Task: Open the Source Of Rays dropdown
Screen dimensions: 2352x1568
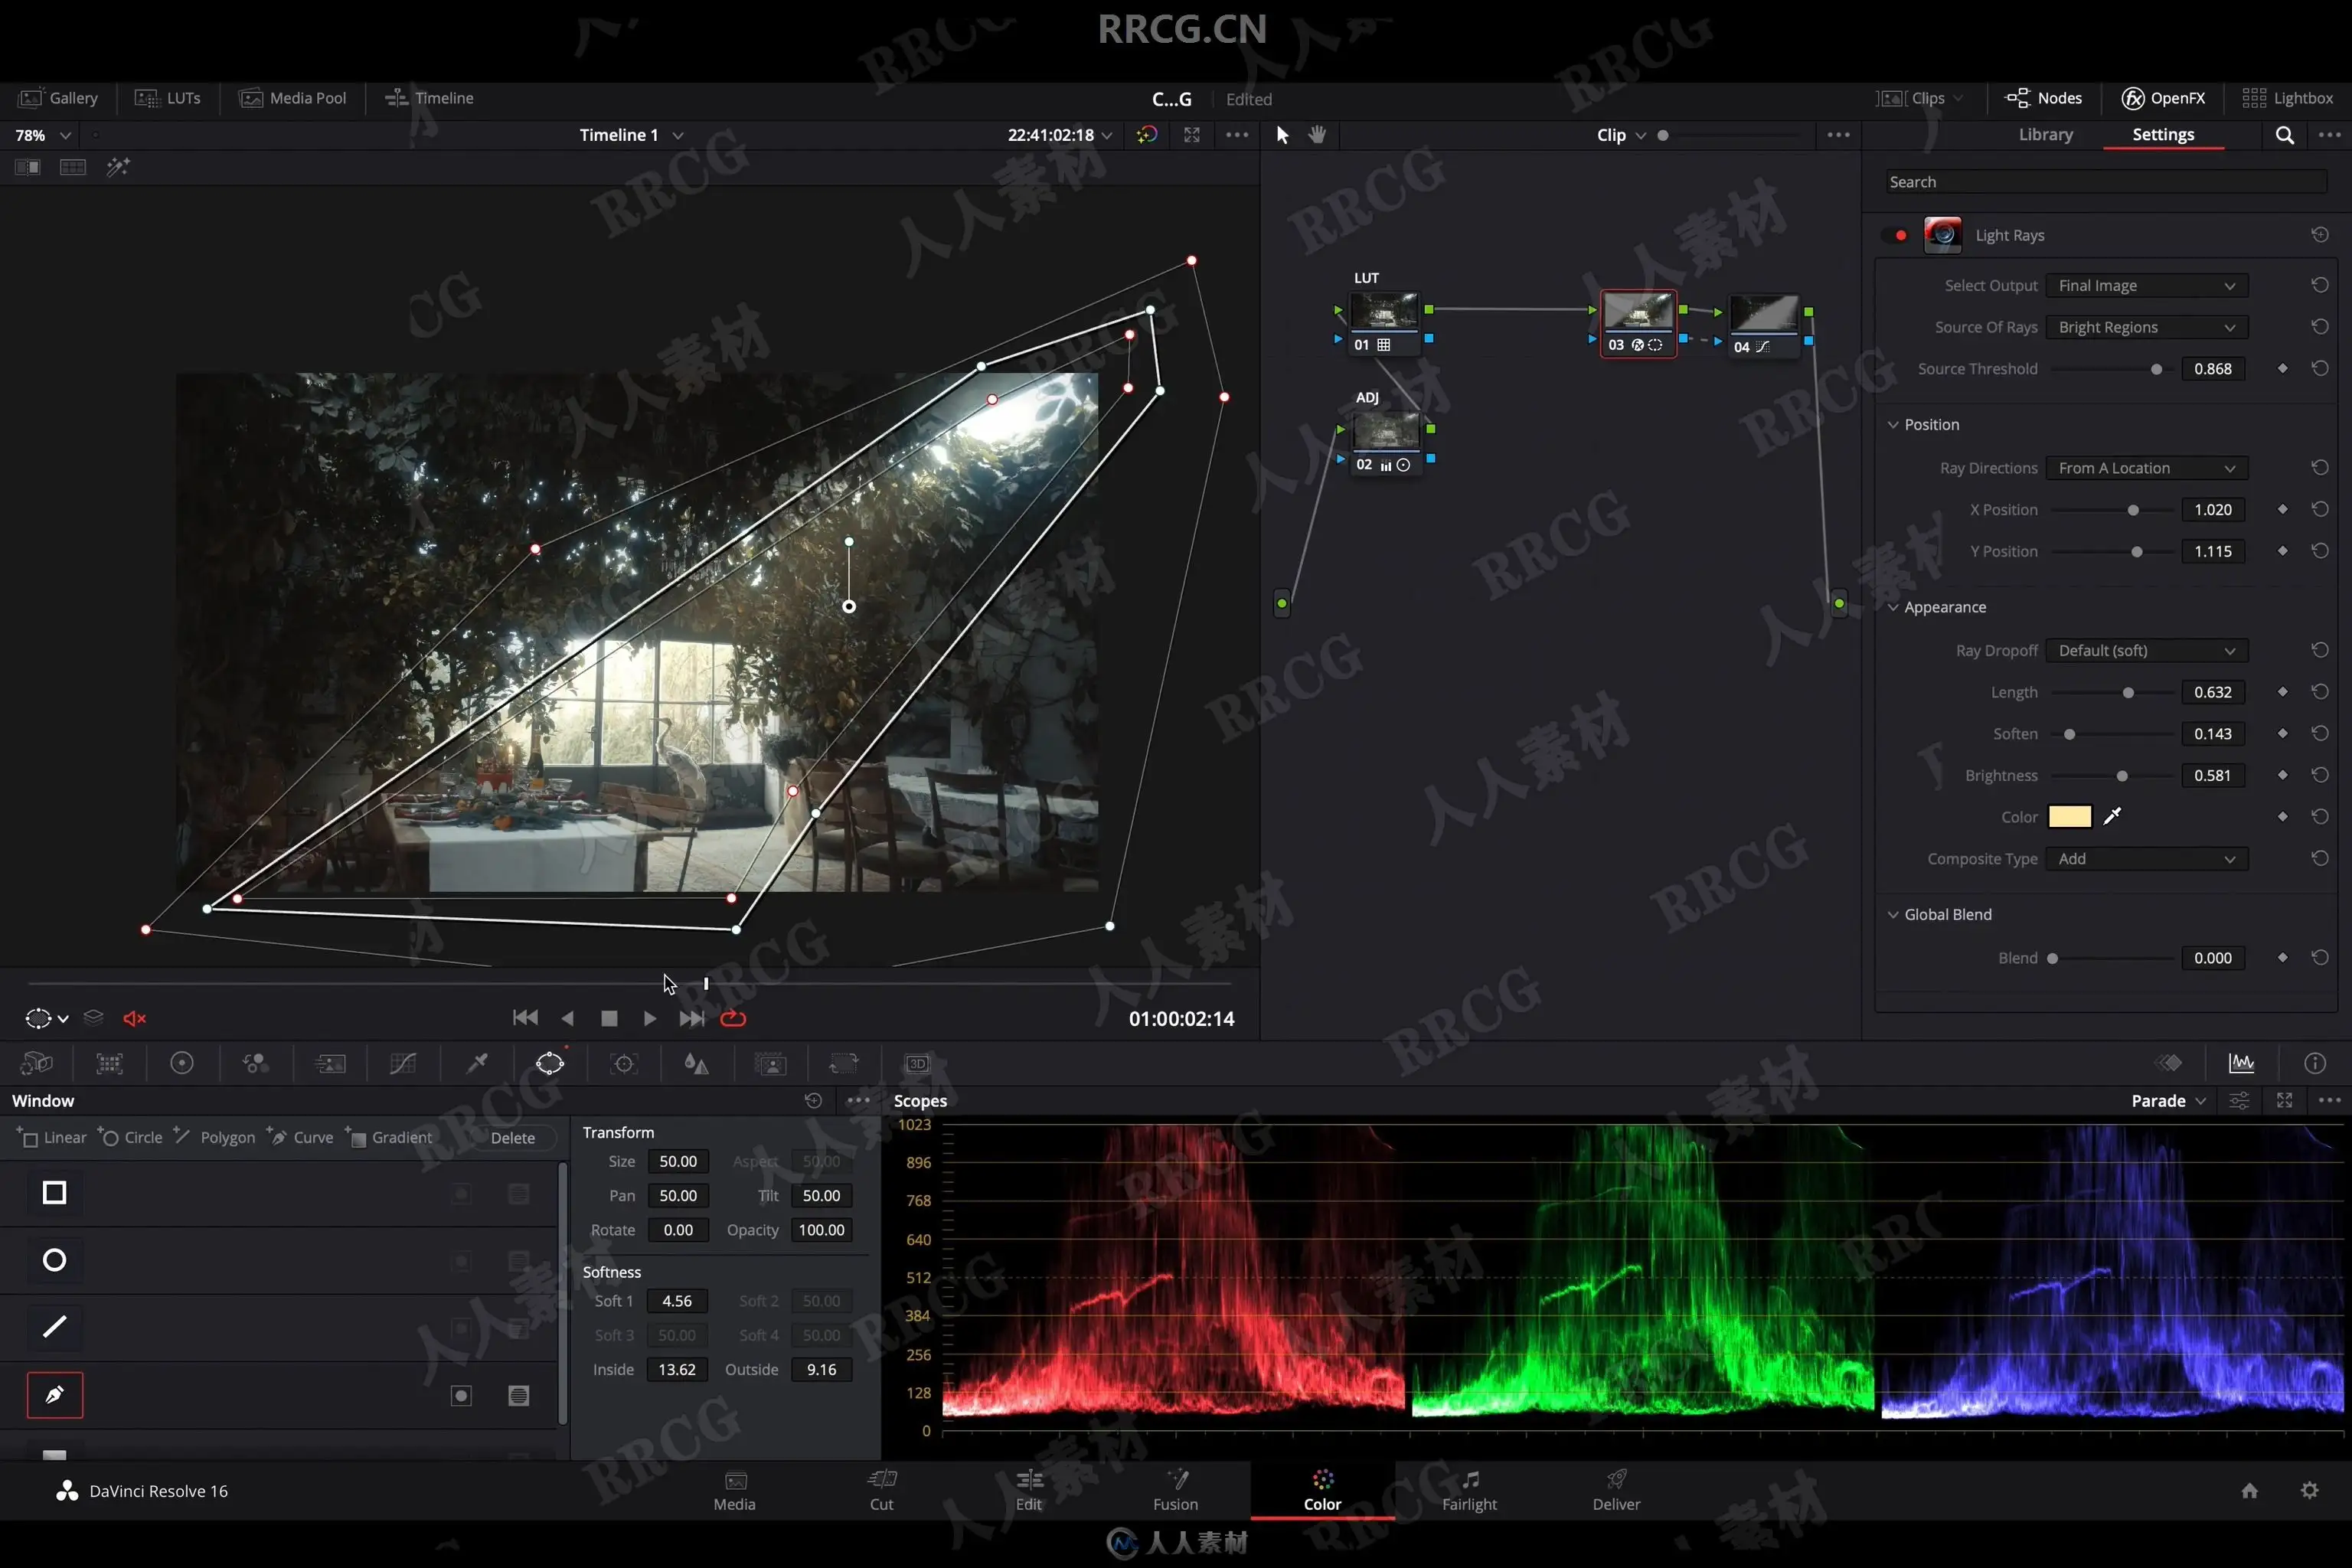Action: coord(2146,327)
